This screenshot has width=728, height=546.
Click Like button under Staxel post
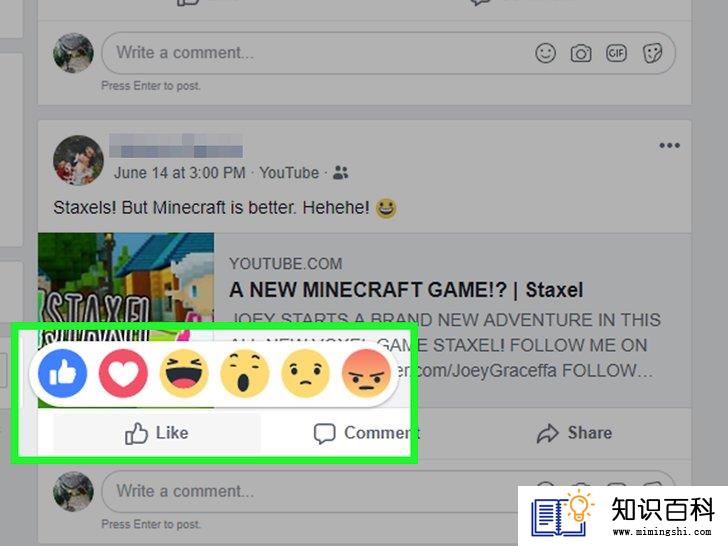point(157,433)
